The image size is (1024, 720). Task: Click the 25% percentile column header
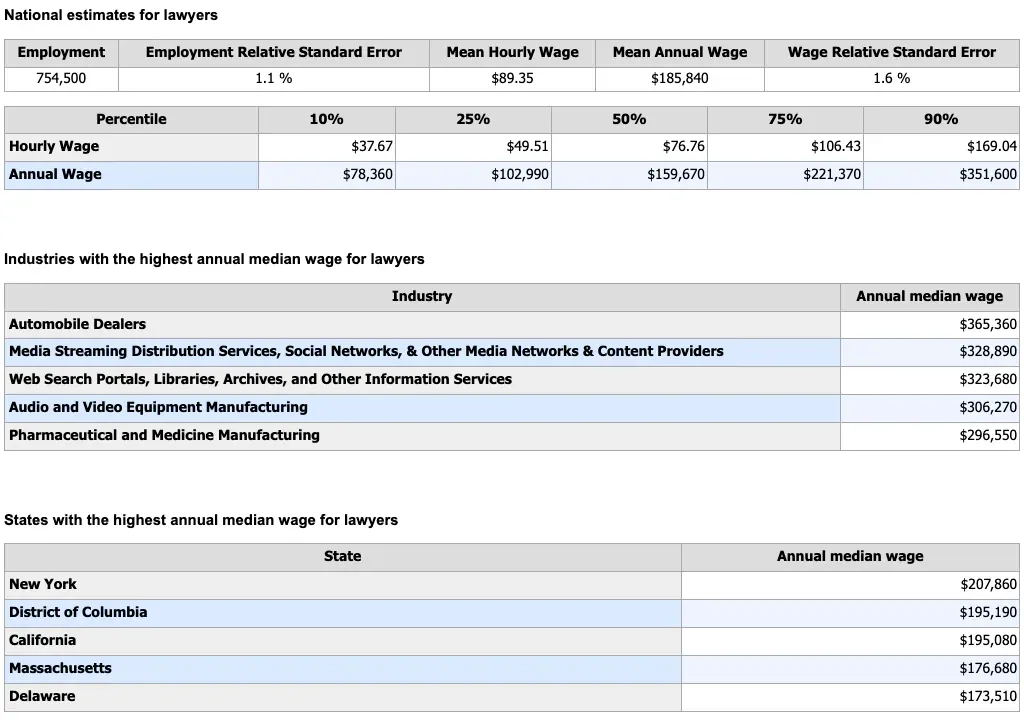[473, 120]
